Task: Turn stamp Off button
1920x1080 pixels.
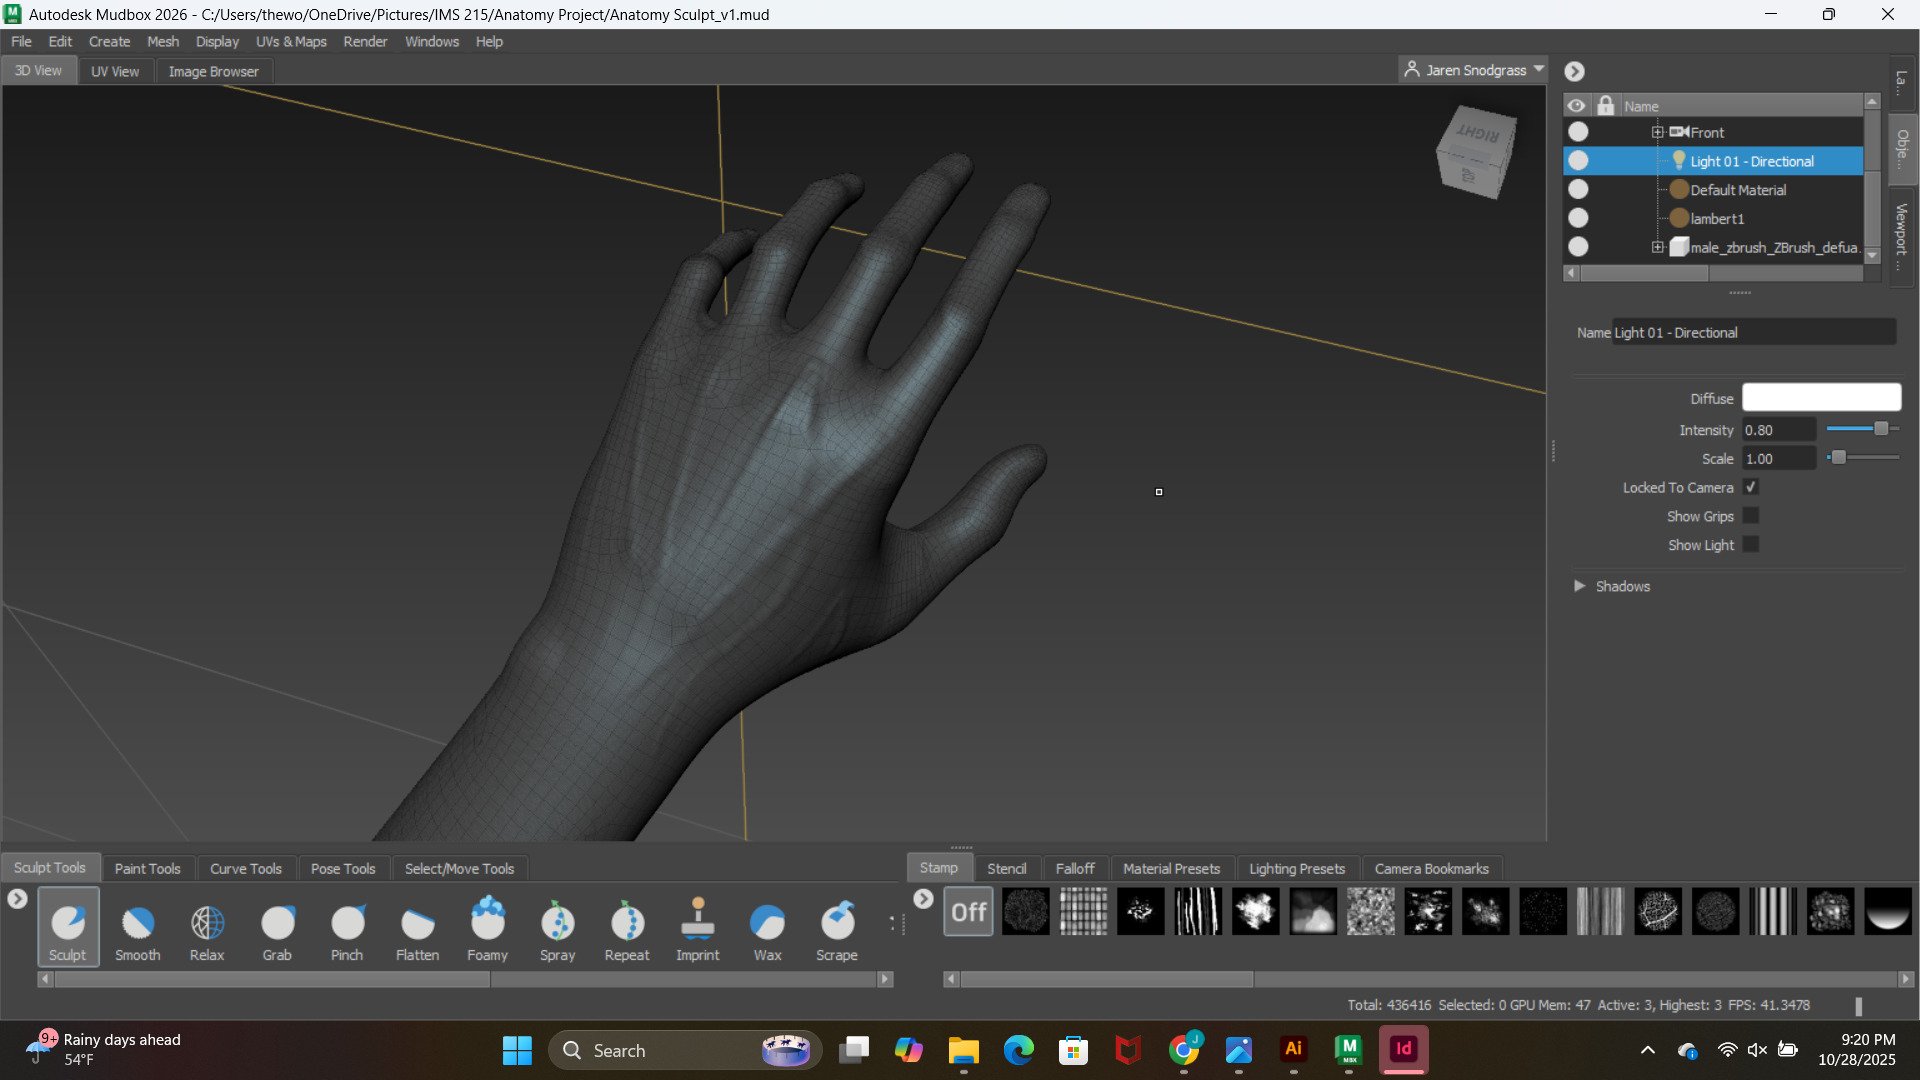Action: tap(968, 912)
